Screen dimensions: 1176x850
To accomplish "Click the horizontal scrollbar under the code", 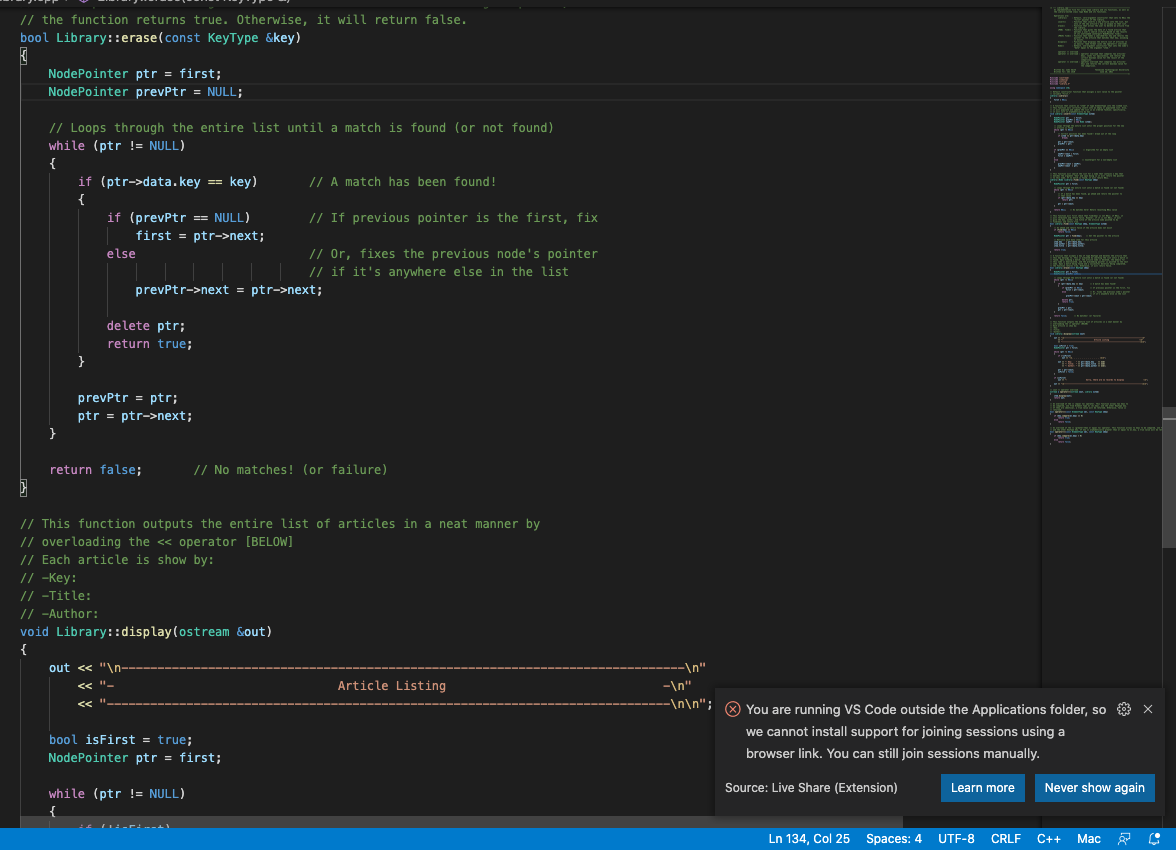I will [x=461, y=821].
